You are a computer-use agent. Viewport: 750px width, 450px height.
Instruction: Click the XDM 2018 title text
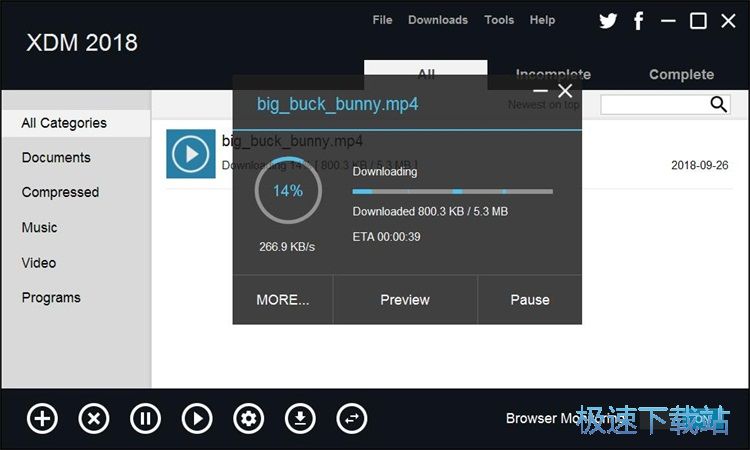82,43
